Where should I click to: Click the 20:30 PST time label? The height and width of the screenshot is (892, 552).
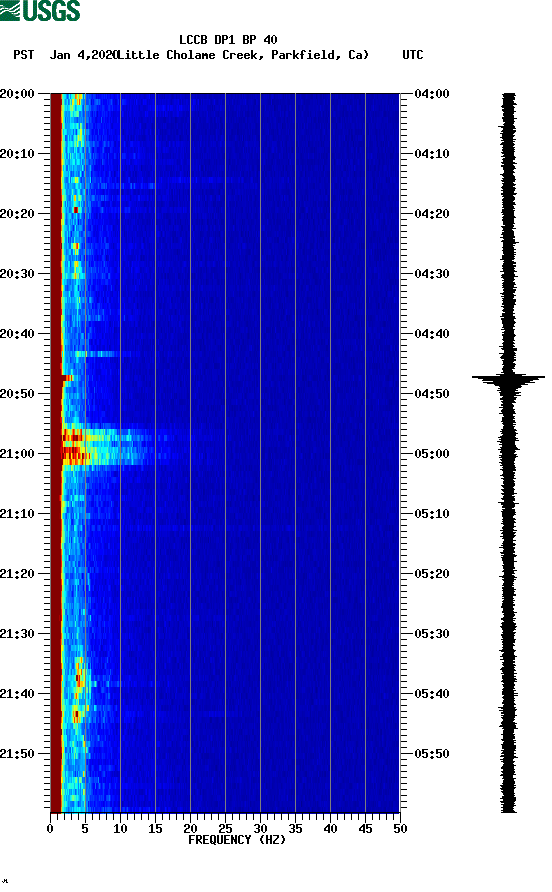[x=17, y=274]
